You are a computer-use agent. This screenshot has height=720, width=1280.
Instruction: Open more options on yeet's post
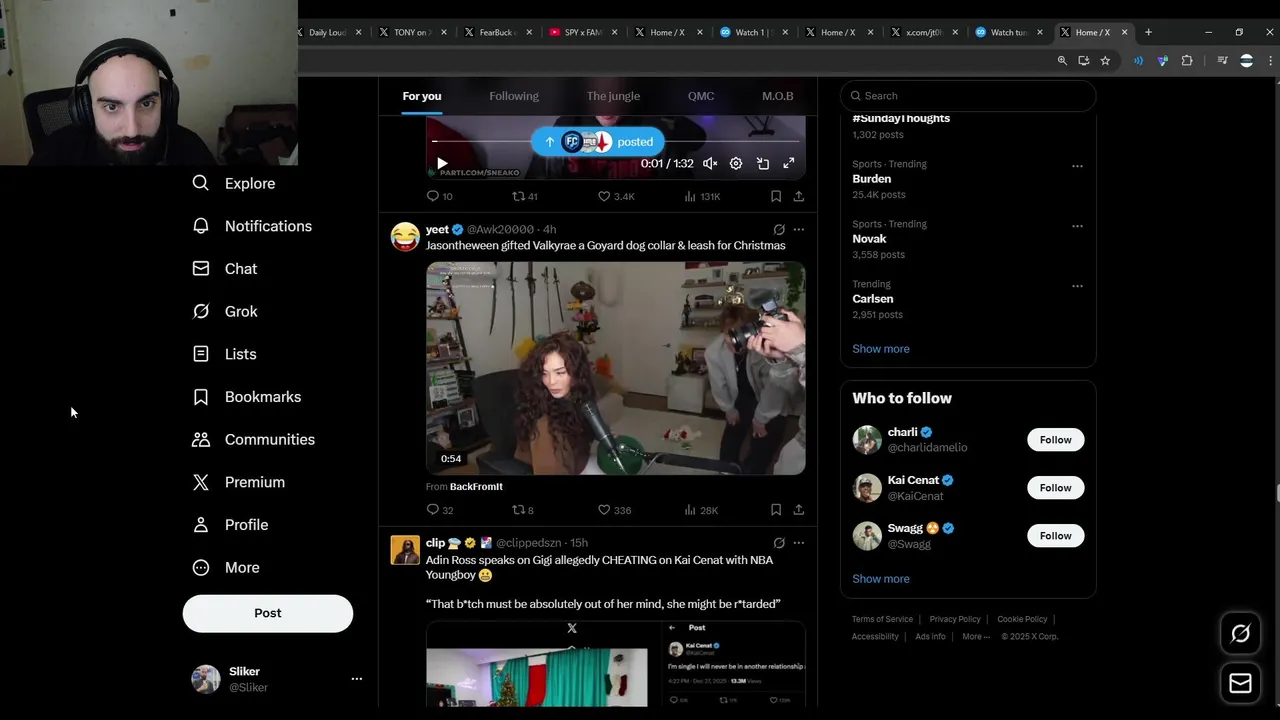click(x=798, y=229)
